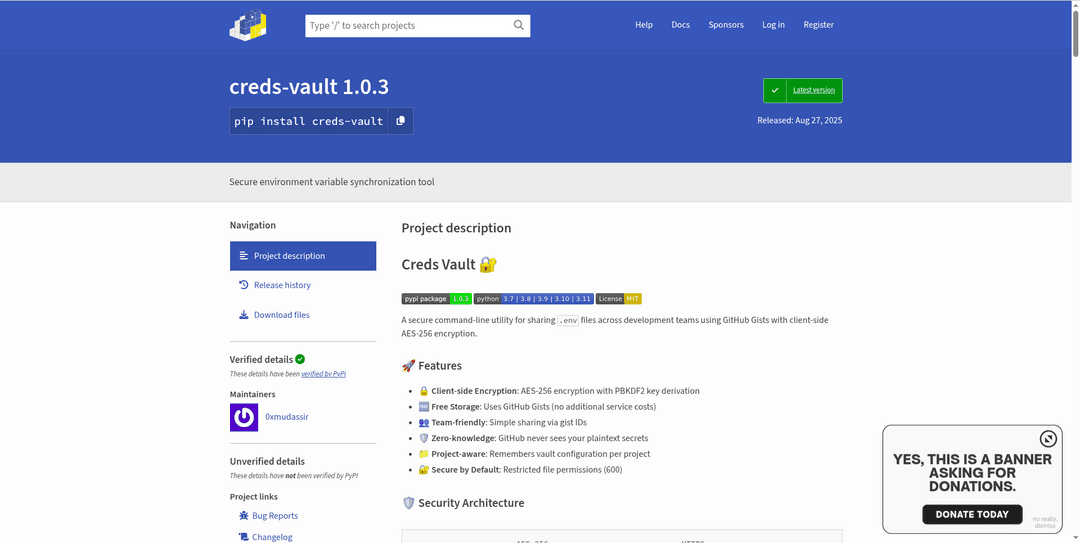
Task: Open the Log in page
Action: click(773, 25)
